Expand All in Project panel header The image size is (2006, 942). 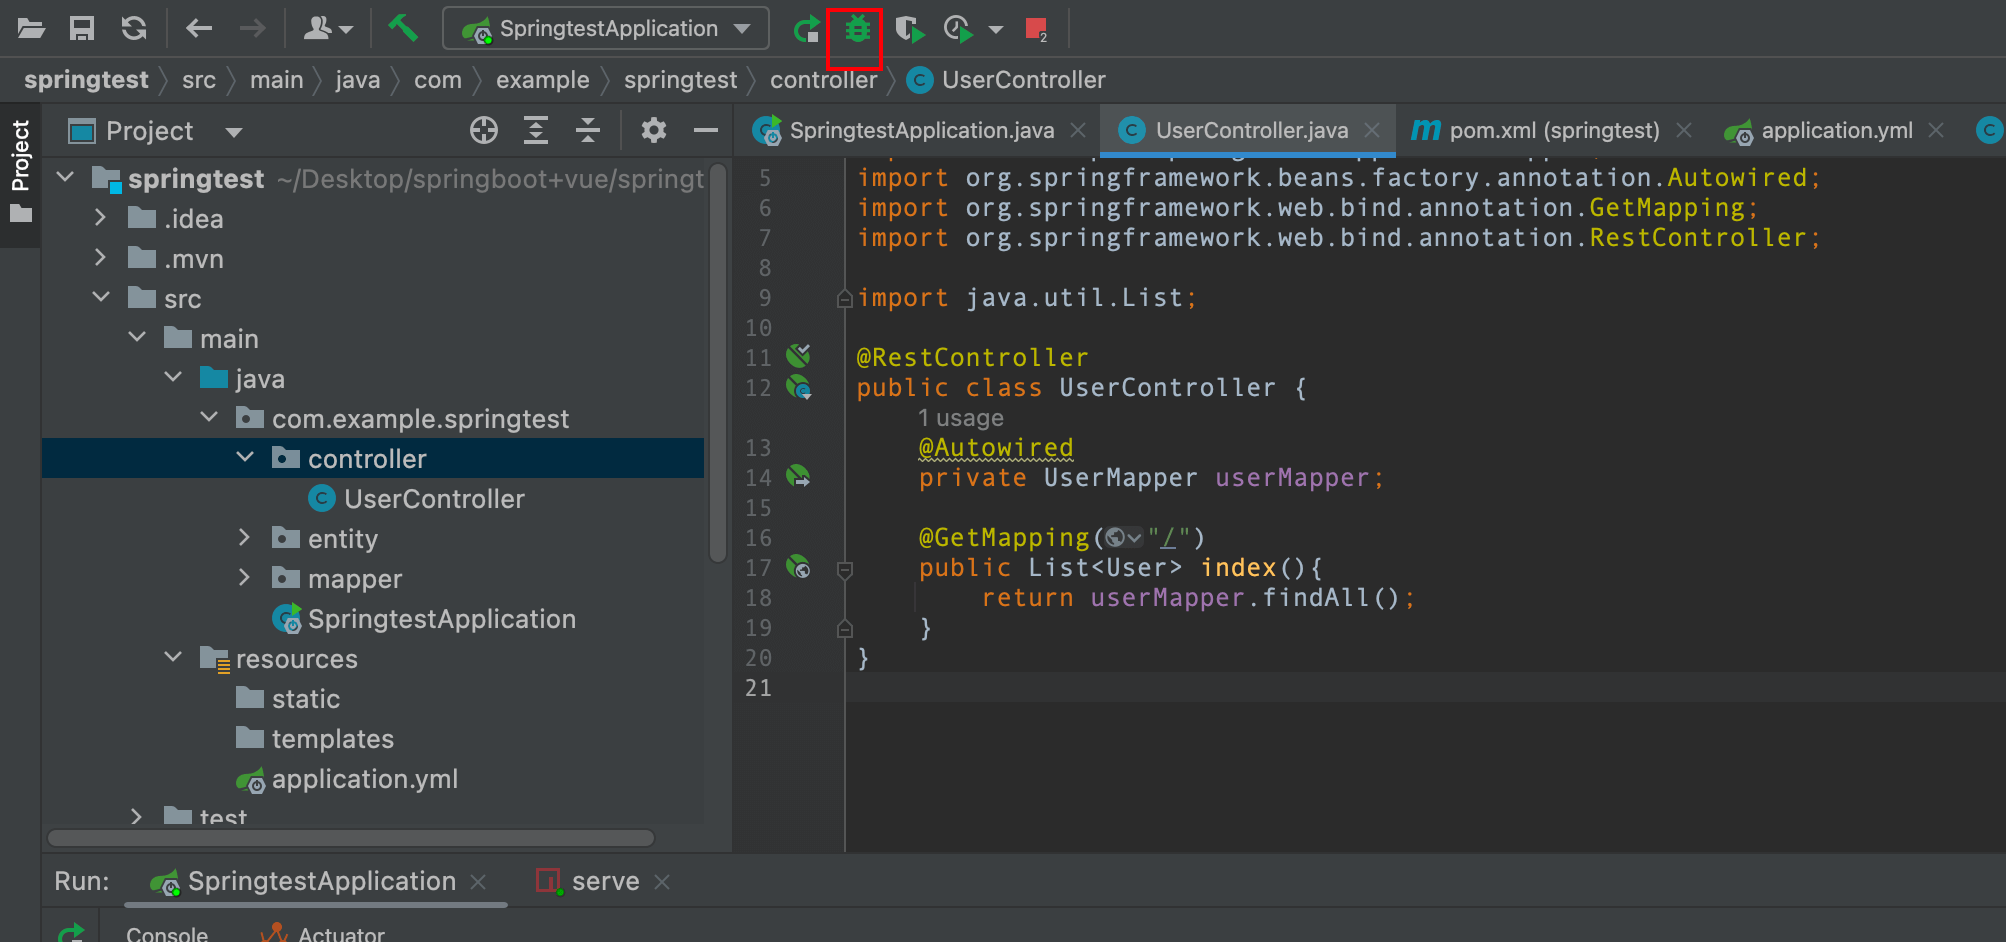pos(536,130)
